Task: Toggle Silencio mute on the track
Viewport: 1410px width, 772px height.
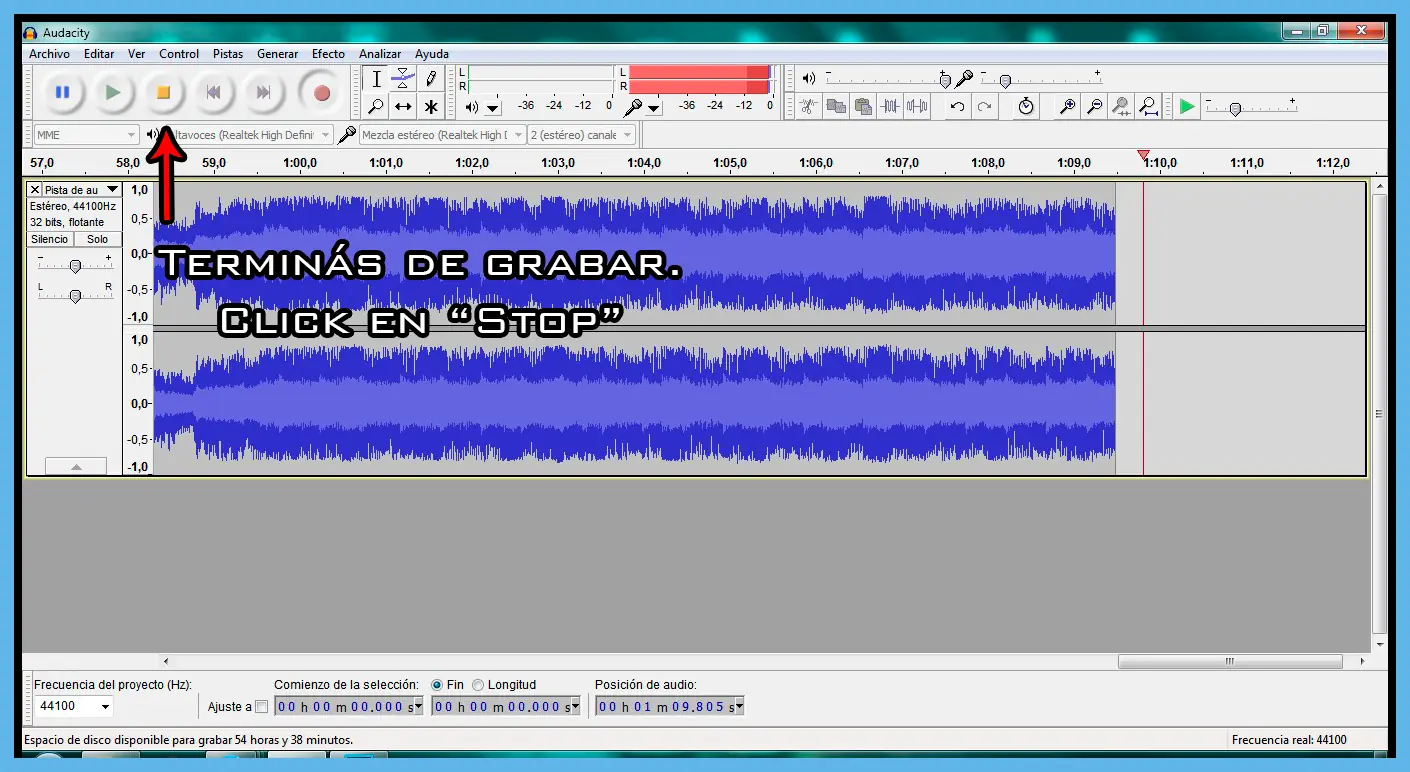Action: (50, 240)
